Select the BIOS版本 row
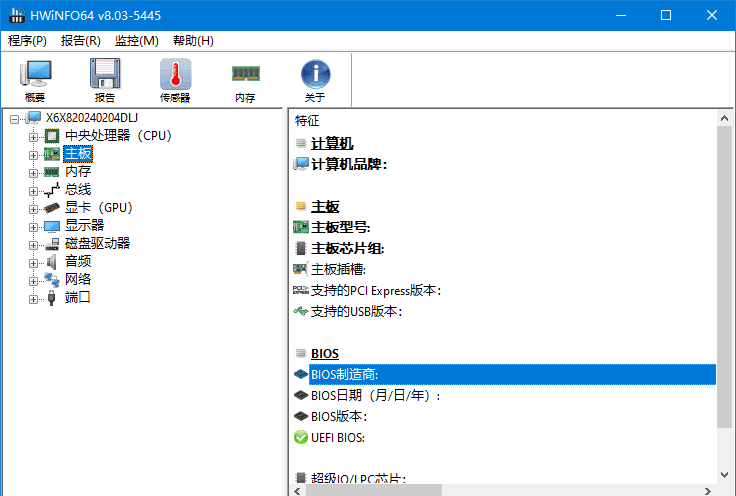 339,416
